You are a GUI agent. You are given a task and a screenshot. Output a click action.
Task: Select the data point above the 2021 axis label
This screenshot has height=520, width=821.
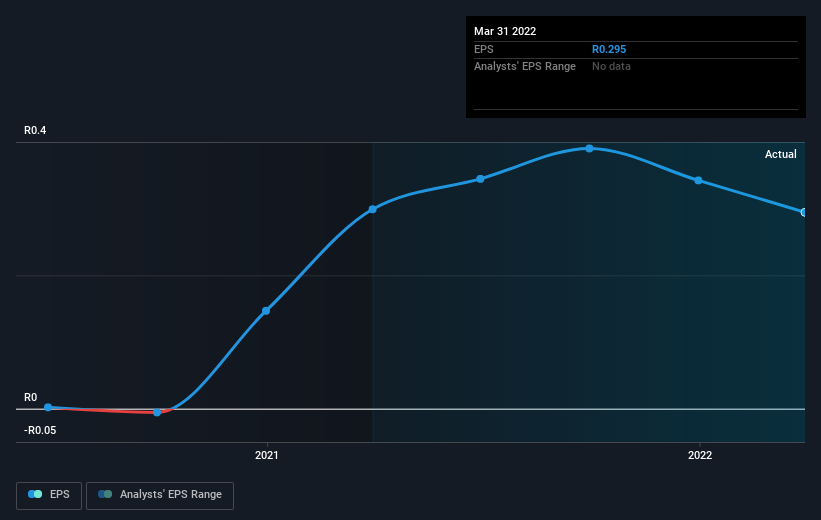pyautogui.click(x=266, y=311)
